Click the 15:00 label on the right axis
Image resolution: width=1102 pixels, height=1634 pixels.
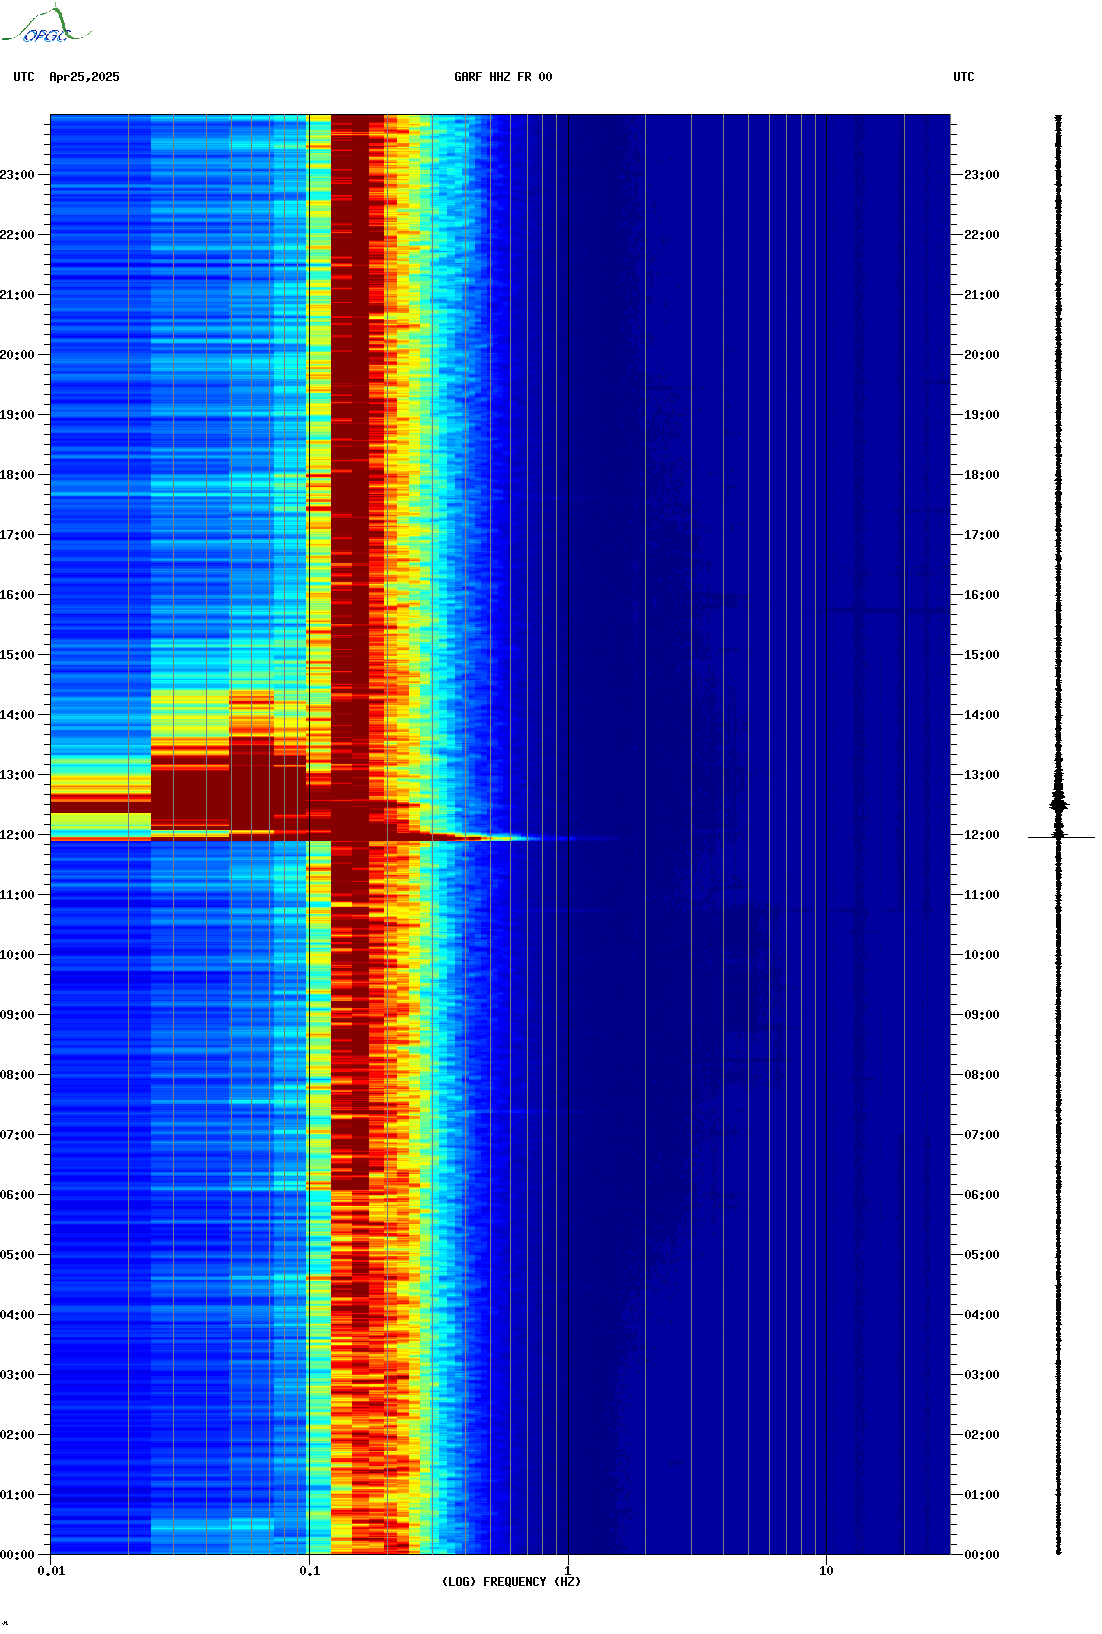click(x=982, y=655)
